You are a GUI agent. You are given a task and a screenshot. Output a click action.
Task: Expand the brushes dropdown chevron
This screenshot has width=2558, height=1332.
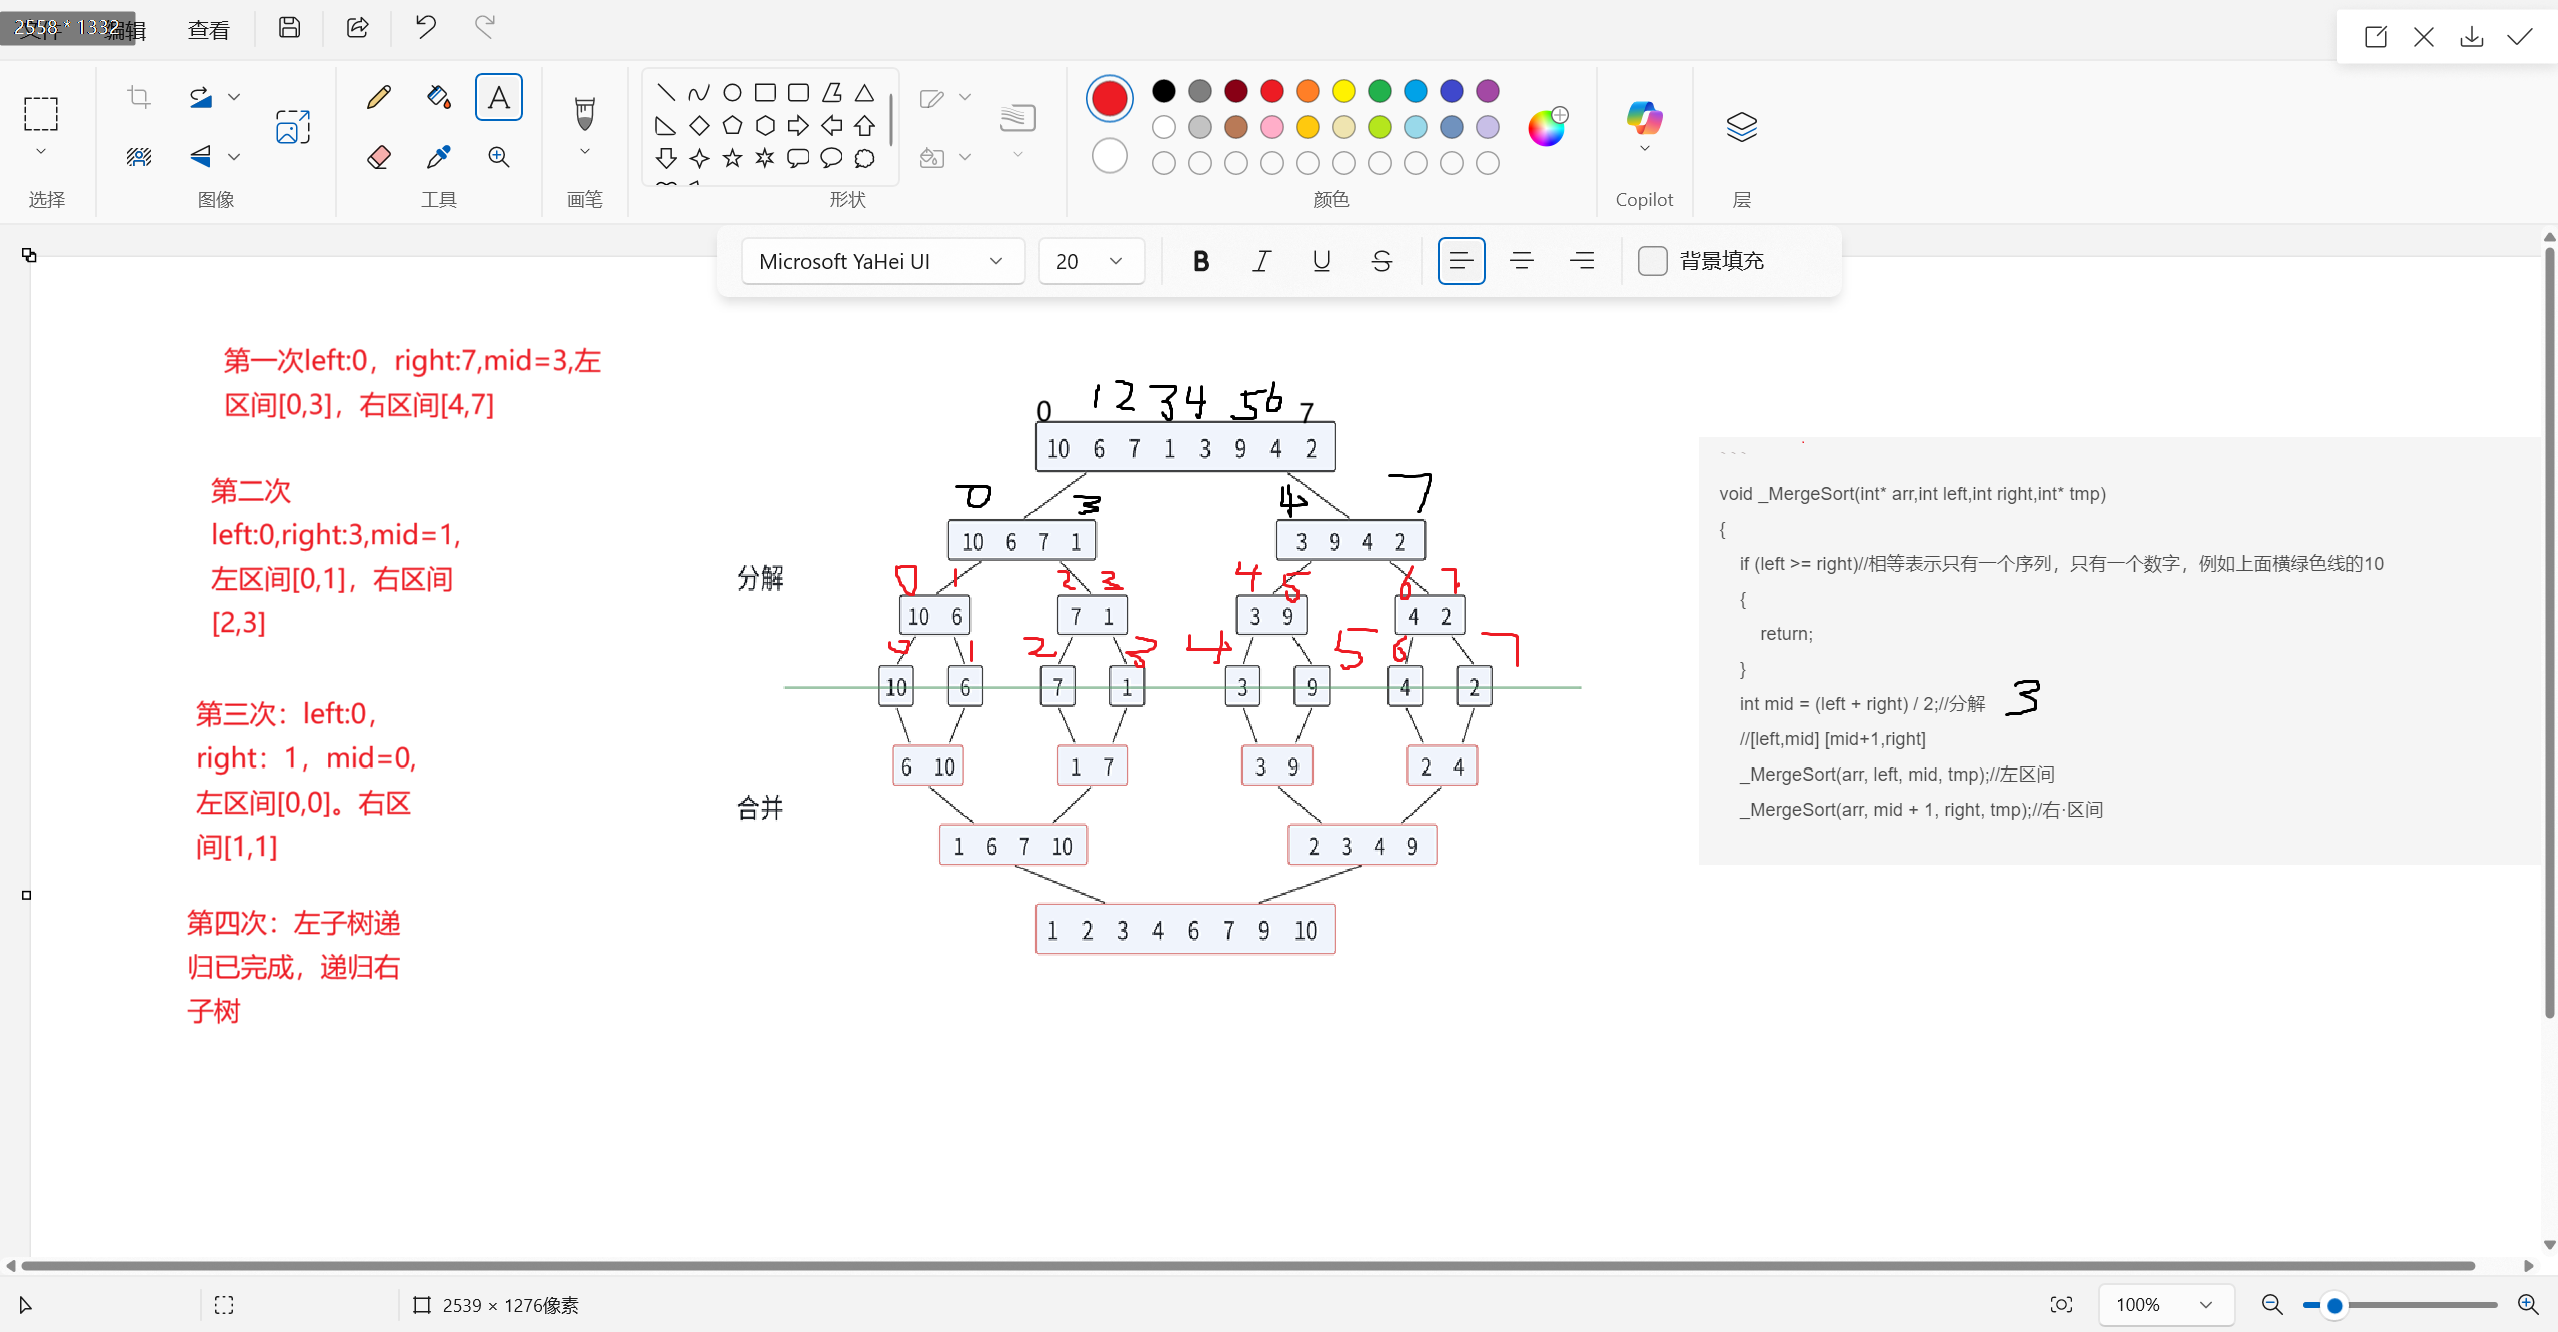(585, 152)
